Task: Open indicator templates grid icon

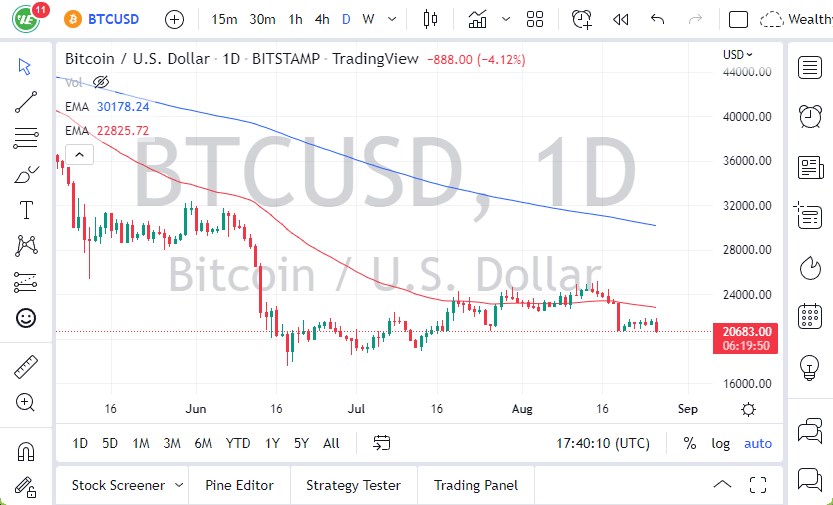Action: (x=535, y=19)
